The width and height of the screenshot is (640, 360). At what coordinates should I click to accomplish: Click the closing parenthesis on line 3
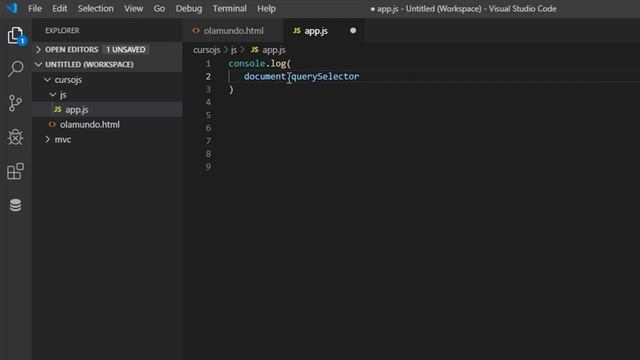tap(231, 89)
